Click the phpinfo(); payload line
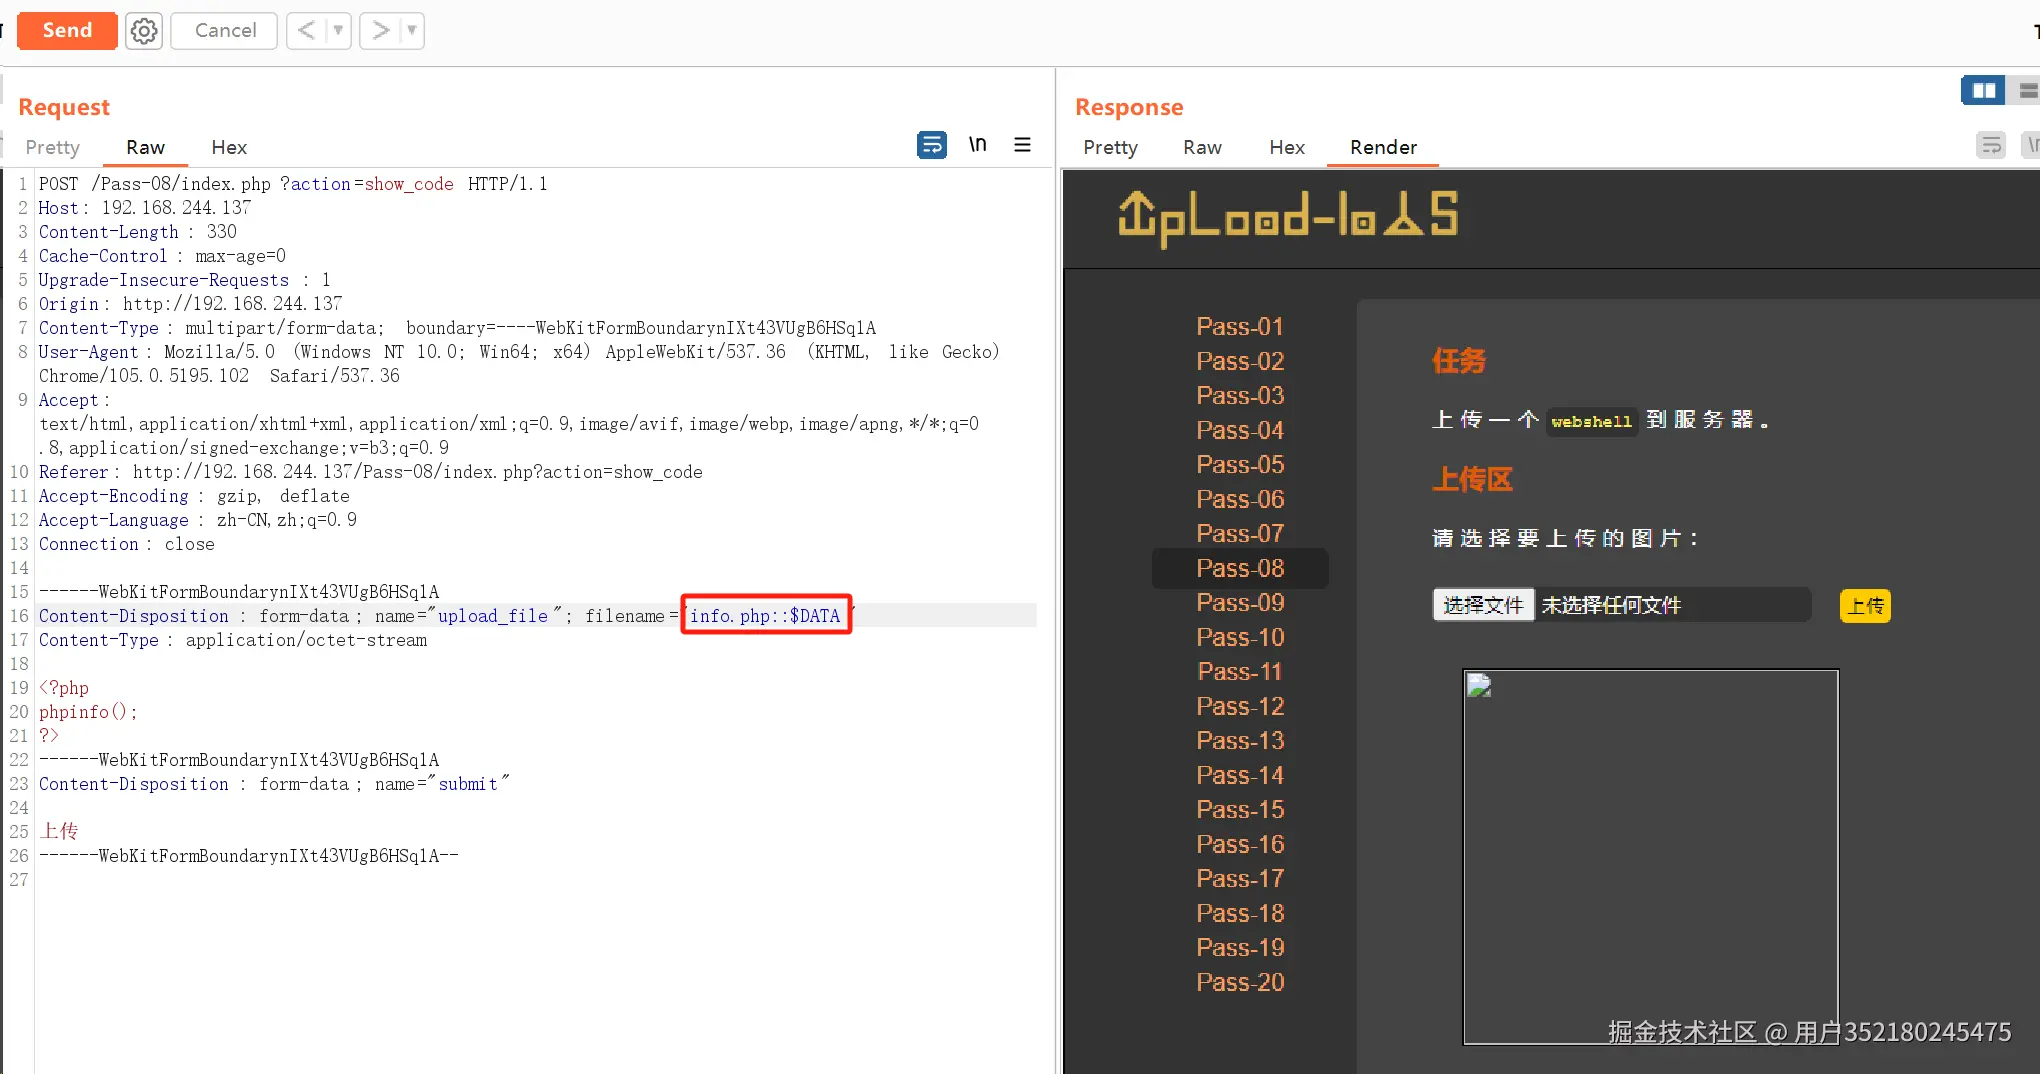The height and width of the screenshot is (1074, 2040). [88, 712]
